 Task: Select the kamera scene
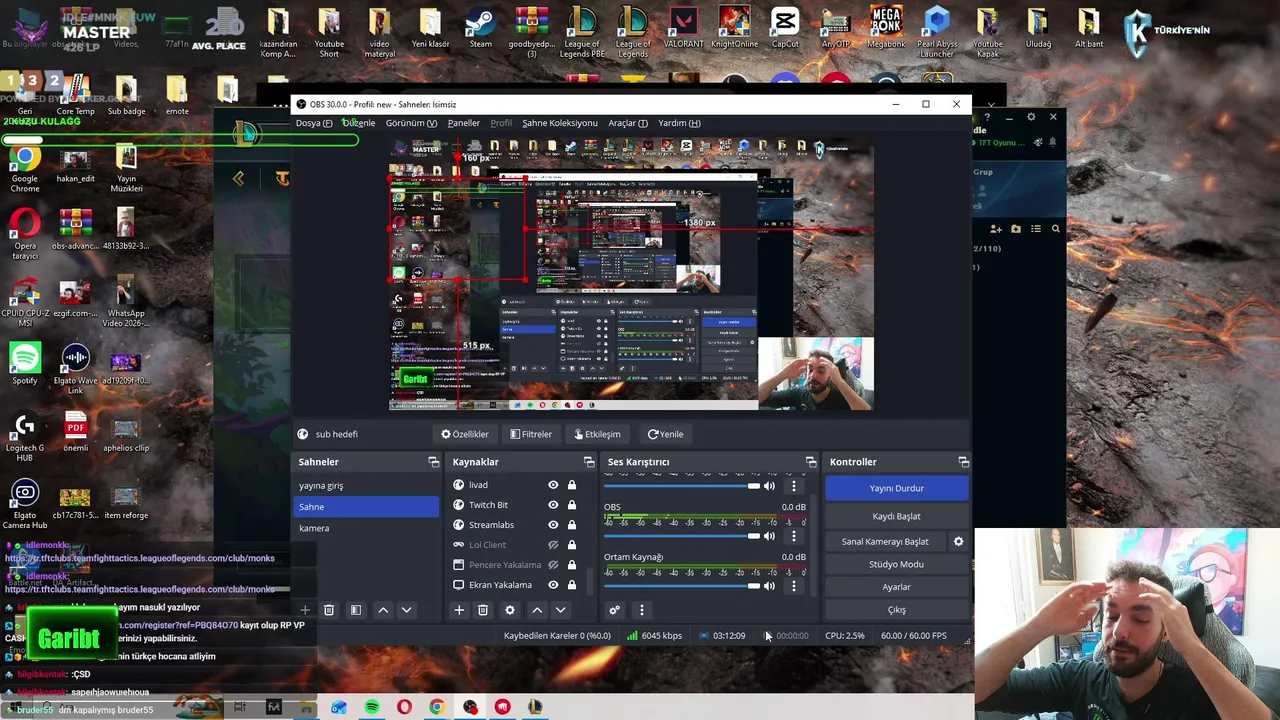tap(366, 528)
